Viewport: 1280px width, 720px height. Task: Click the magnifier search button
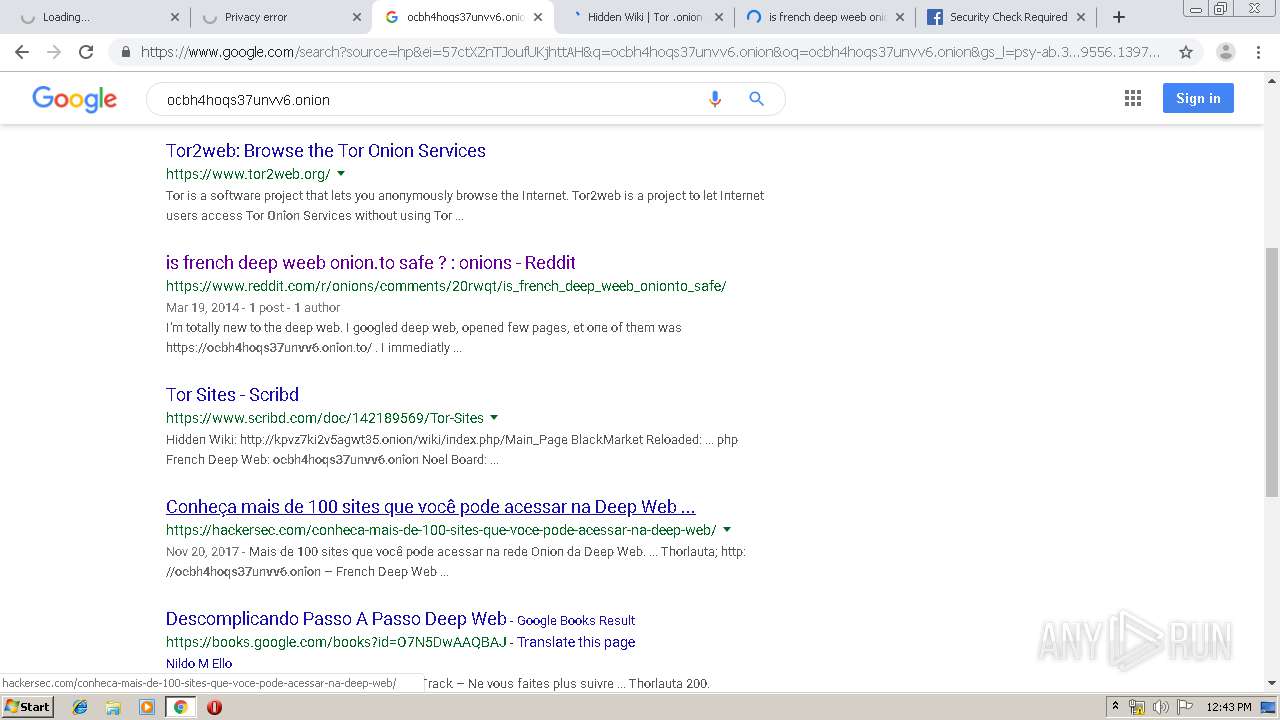tap(757, 99)
